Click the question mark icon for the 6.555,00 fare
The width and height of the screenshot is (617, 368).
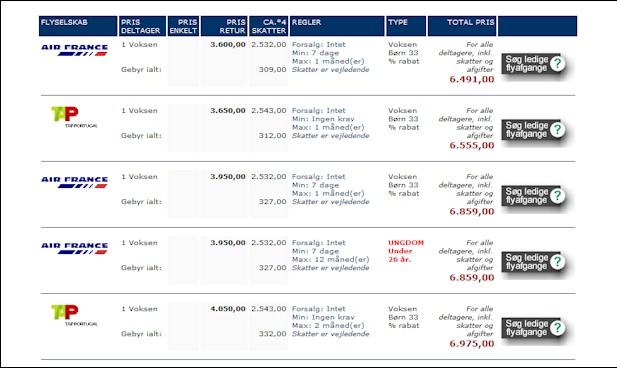click(558, 129)
